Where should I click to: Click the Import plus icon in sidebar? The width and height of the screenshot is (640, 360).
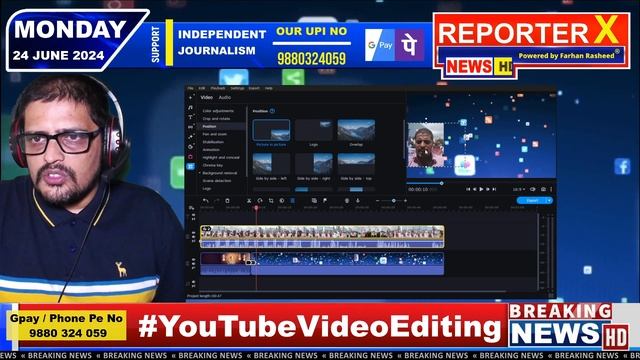coord(191,98)
